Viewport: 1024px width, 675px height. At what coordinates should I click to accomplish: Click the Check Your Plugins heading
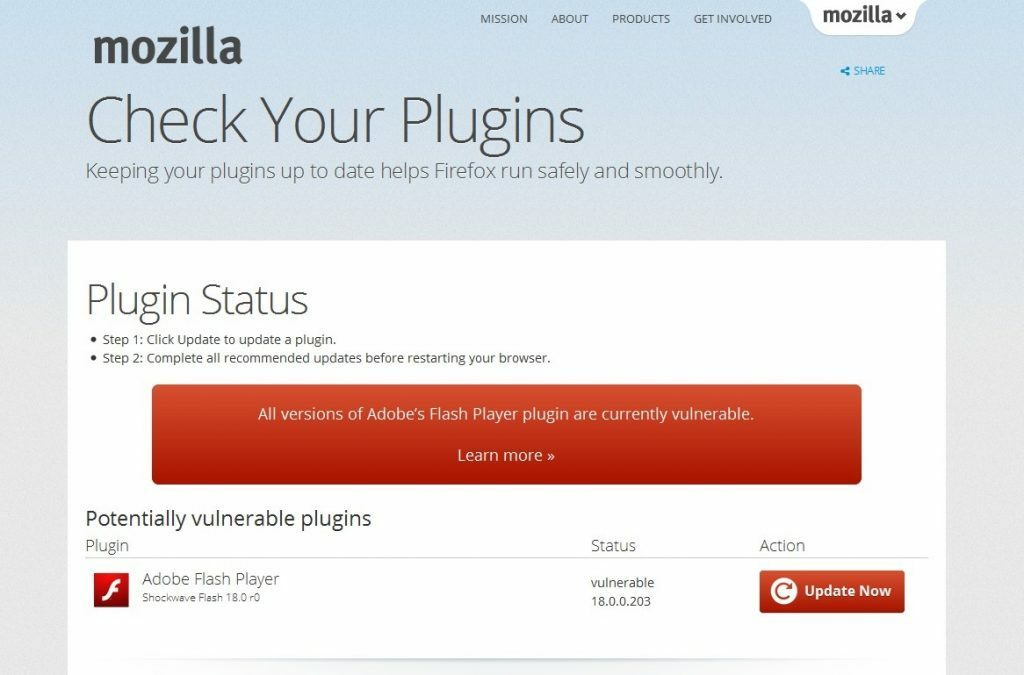335,120
